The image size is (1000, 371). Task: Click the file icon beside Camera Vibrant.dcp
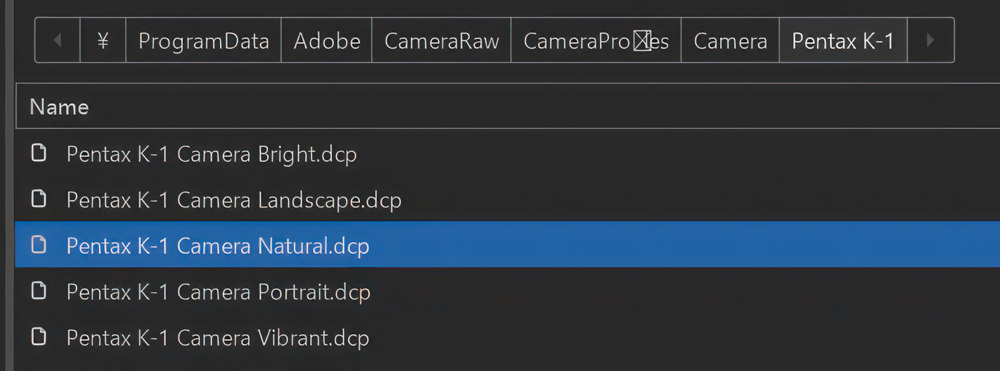40,337
